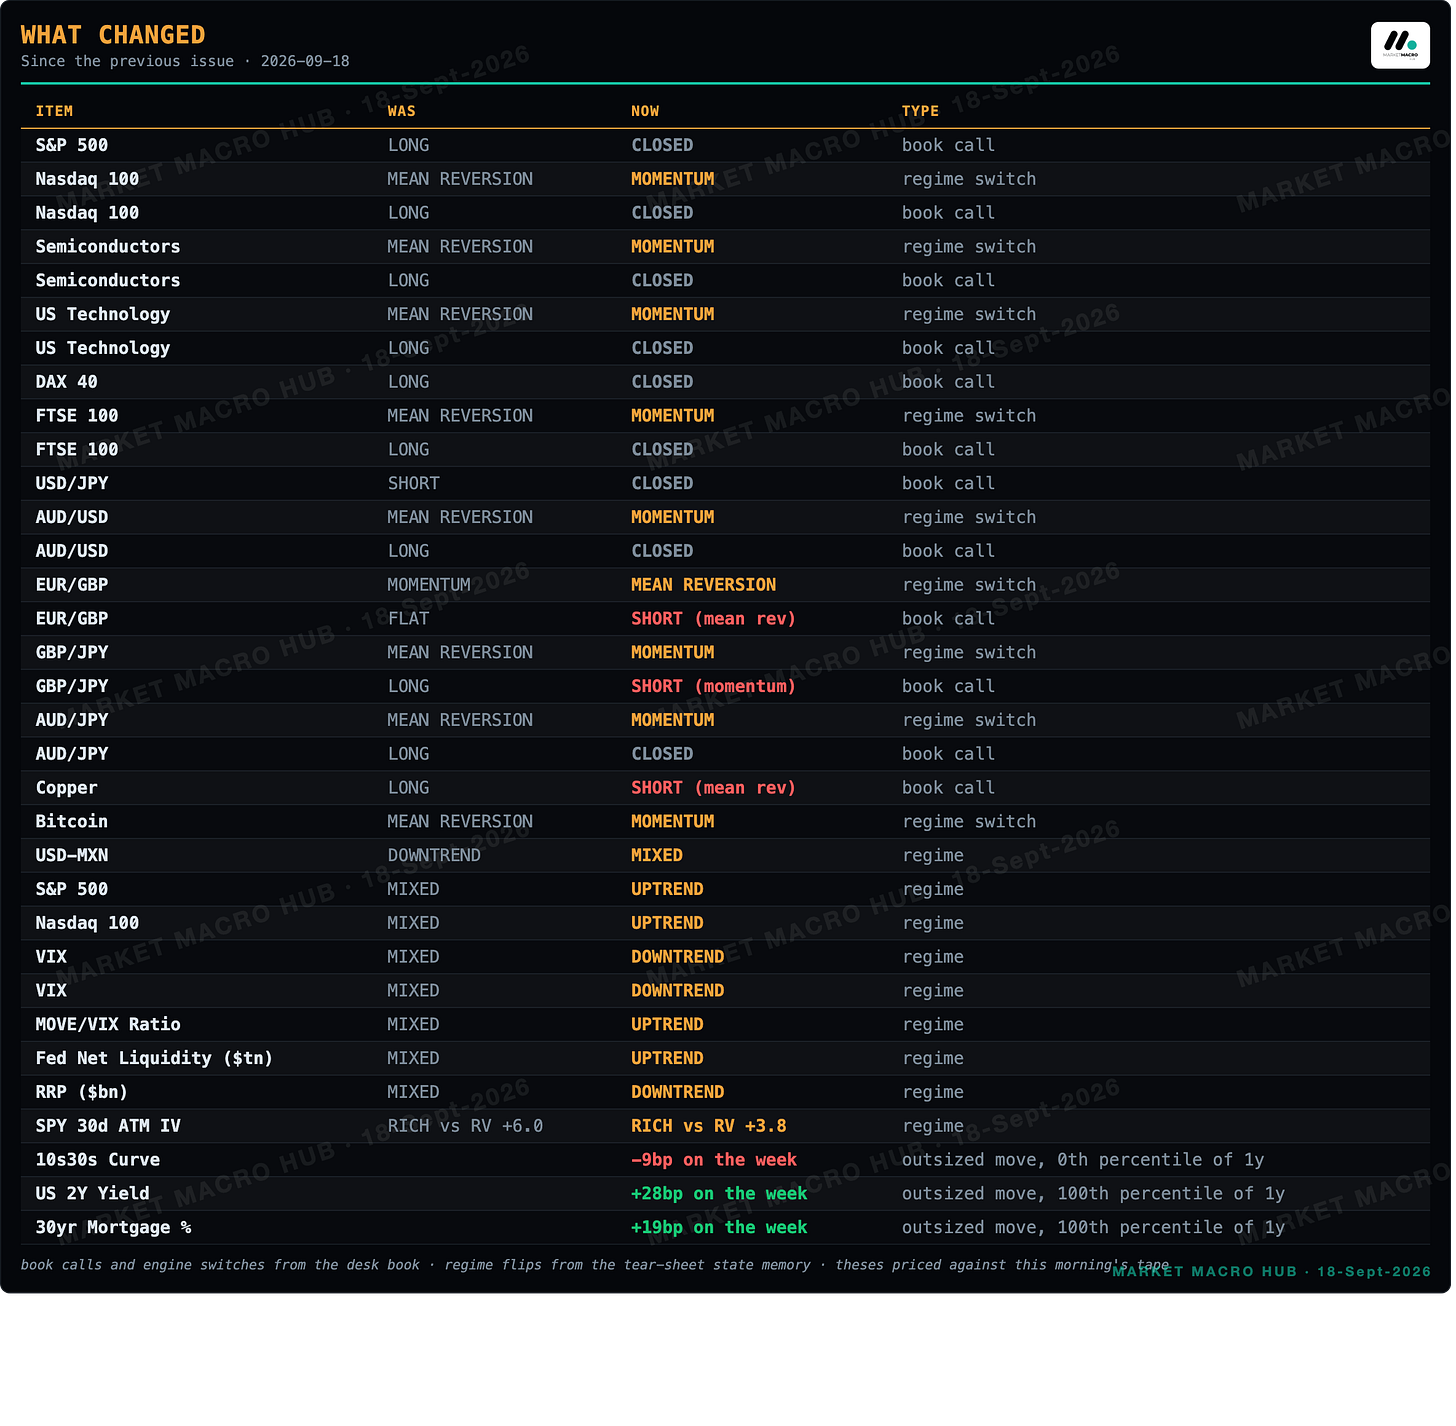
Task: Click MOMENTUM in the AUD/JPY row
Action: tap(672, 720)
